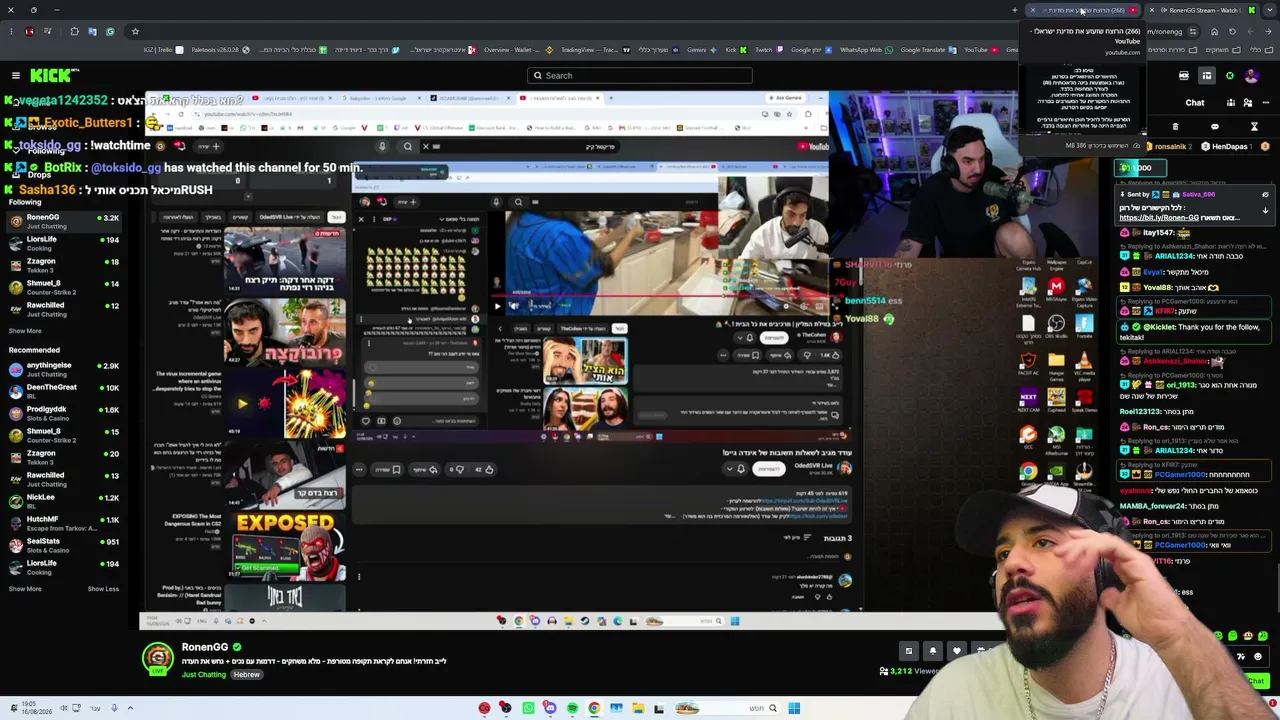The width and height of the screenshot is (1280, 720).
Task: Show chat users list icon
Action: 1248,102
